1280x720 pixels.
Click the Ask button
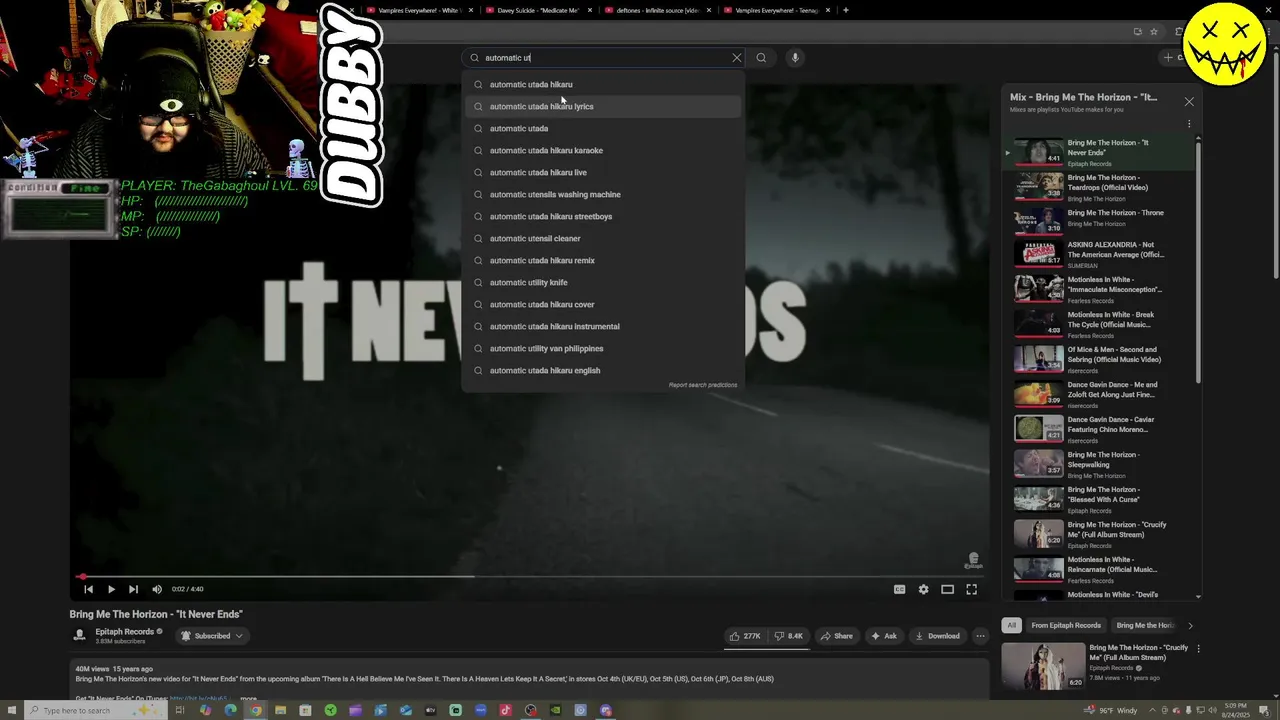point(884,636)
